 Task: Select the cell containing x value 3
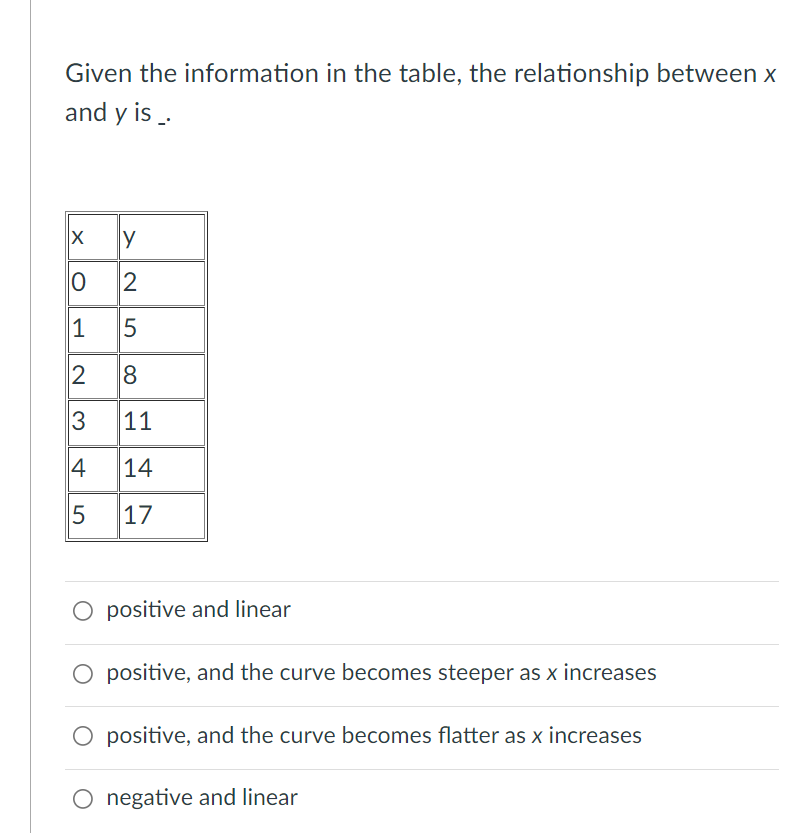(92, 422)
